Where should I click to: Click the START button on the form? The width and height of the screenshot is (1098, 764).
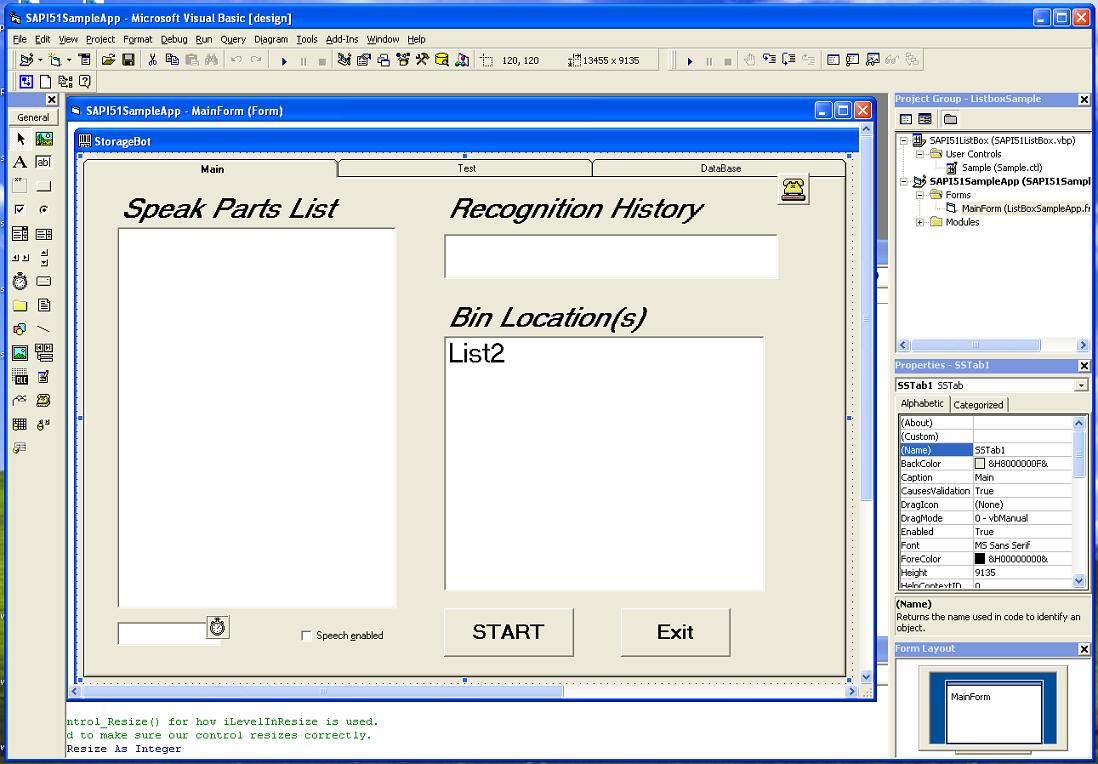coord(508,632)
